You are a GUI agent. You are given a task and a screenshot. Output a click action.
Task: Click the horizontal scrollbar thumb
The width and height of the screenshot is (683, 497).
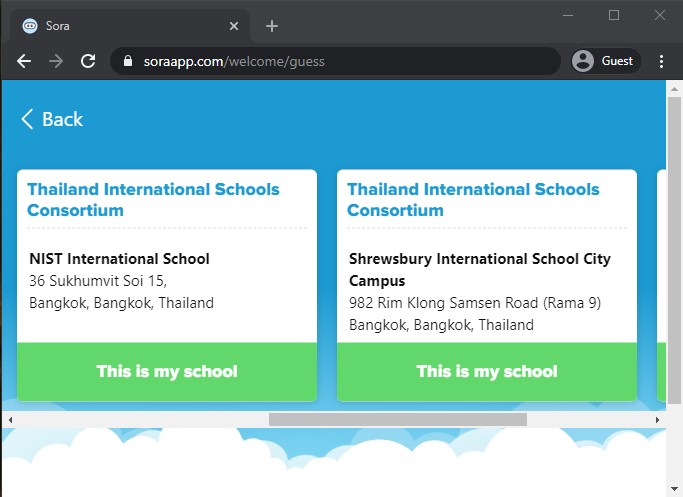tap(398, 419)
